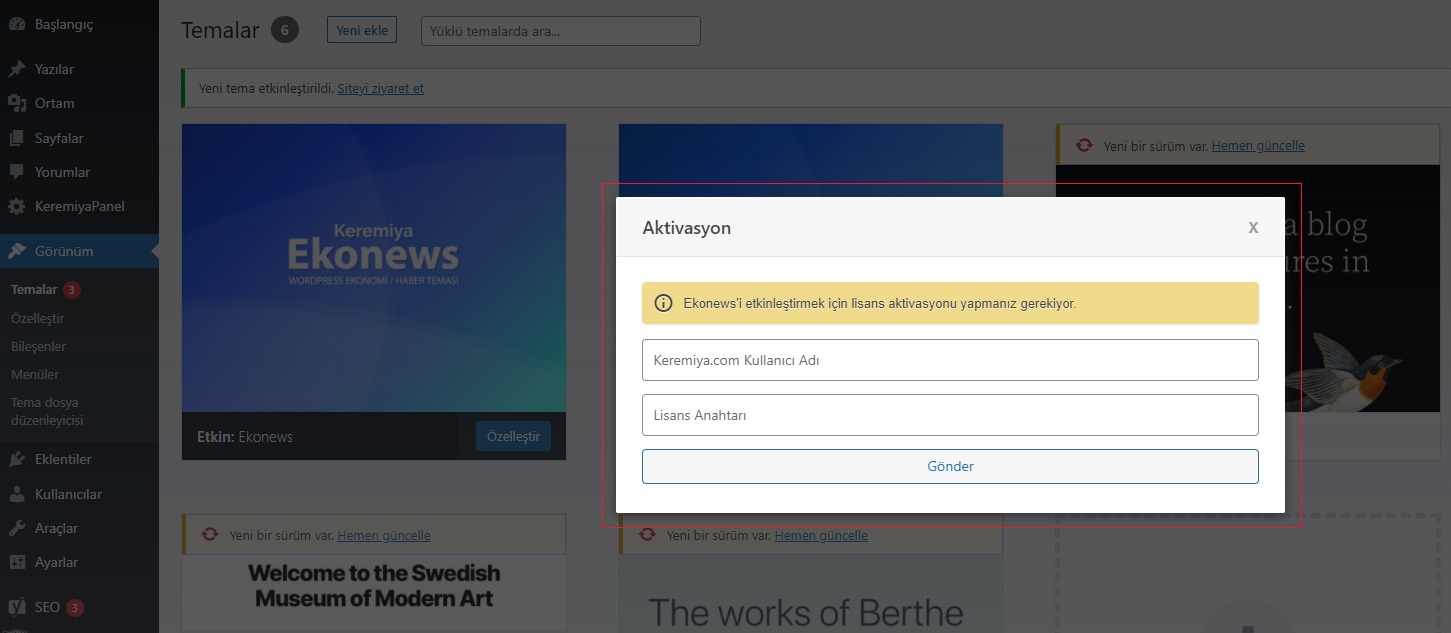The width and height of the screenshot is (1451, 633).
Task: Click the Ayarlar settings icon
Action: (x=17, y=562)
